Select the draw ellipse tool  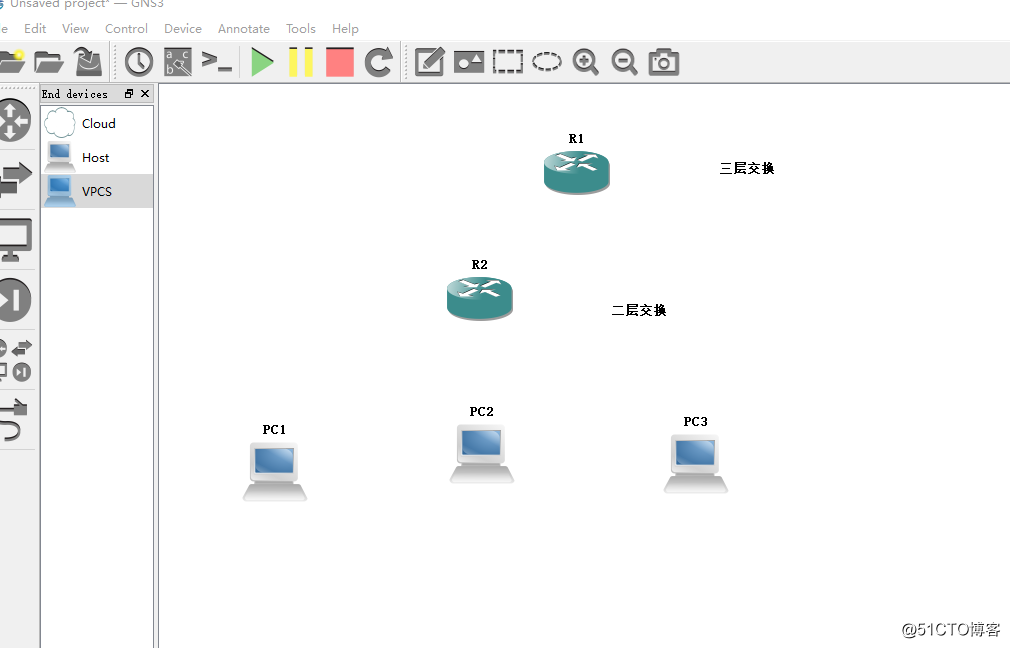(547, 62)
